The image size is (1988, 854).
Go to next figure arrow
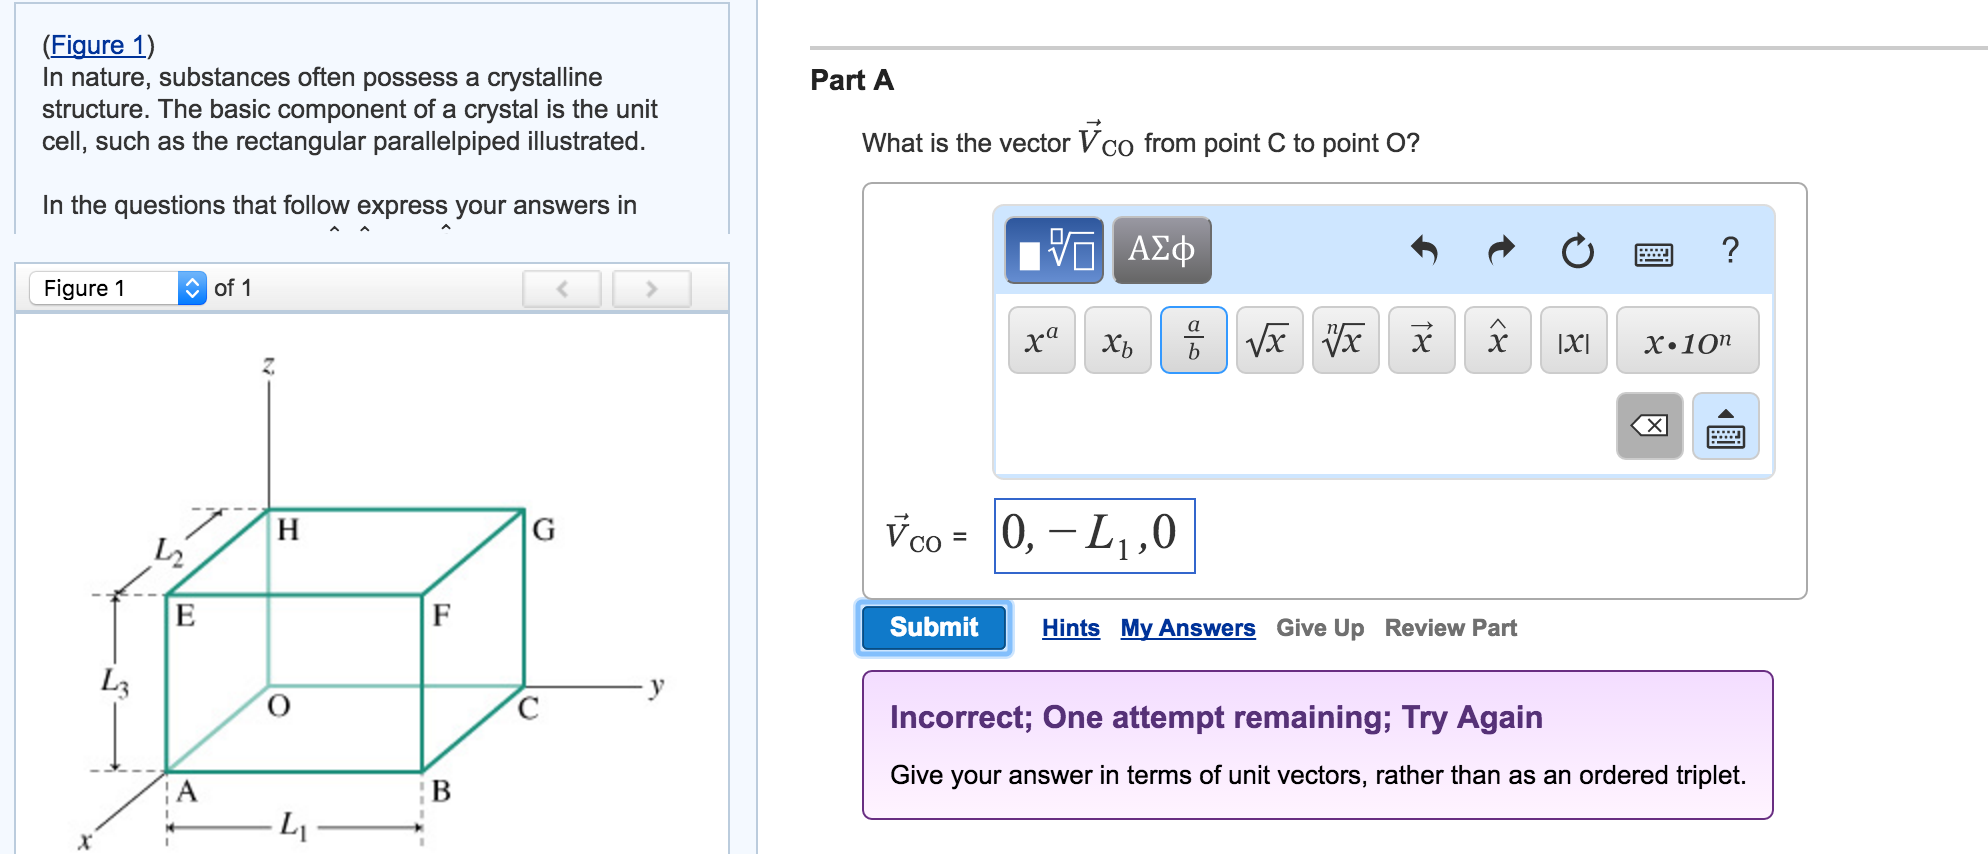point(651,289)
